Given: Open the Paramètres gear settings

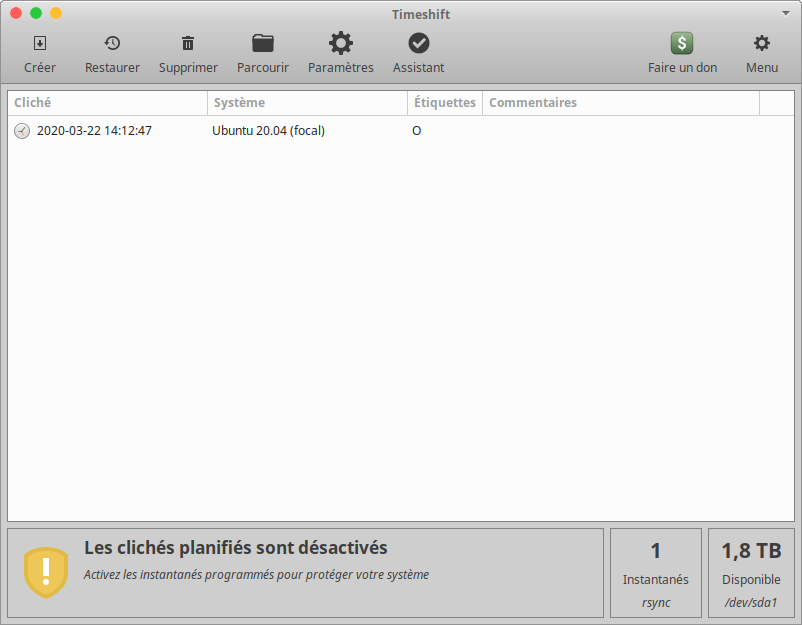Looking at the screenshot, I should click(341, 44).
